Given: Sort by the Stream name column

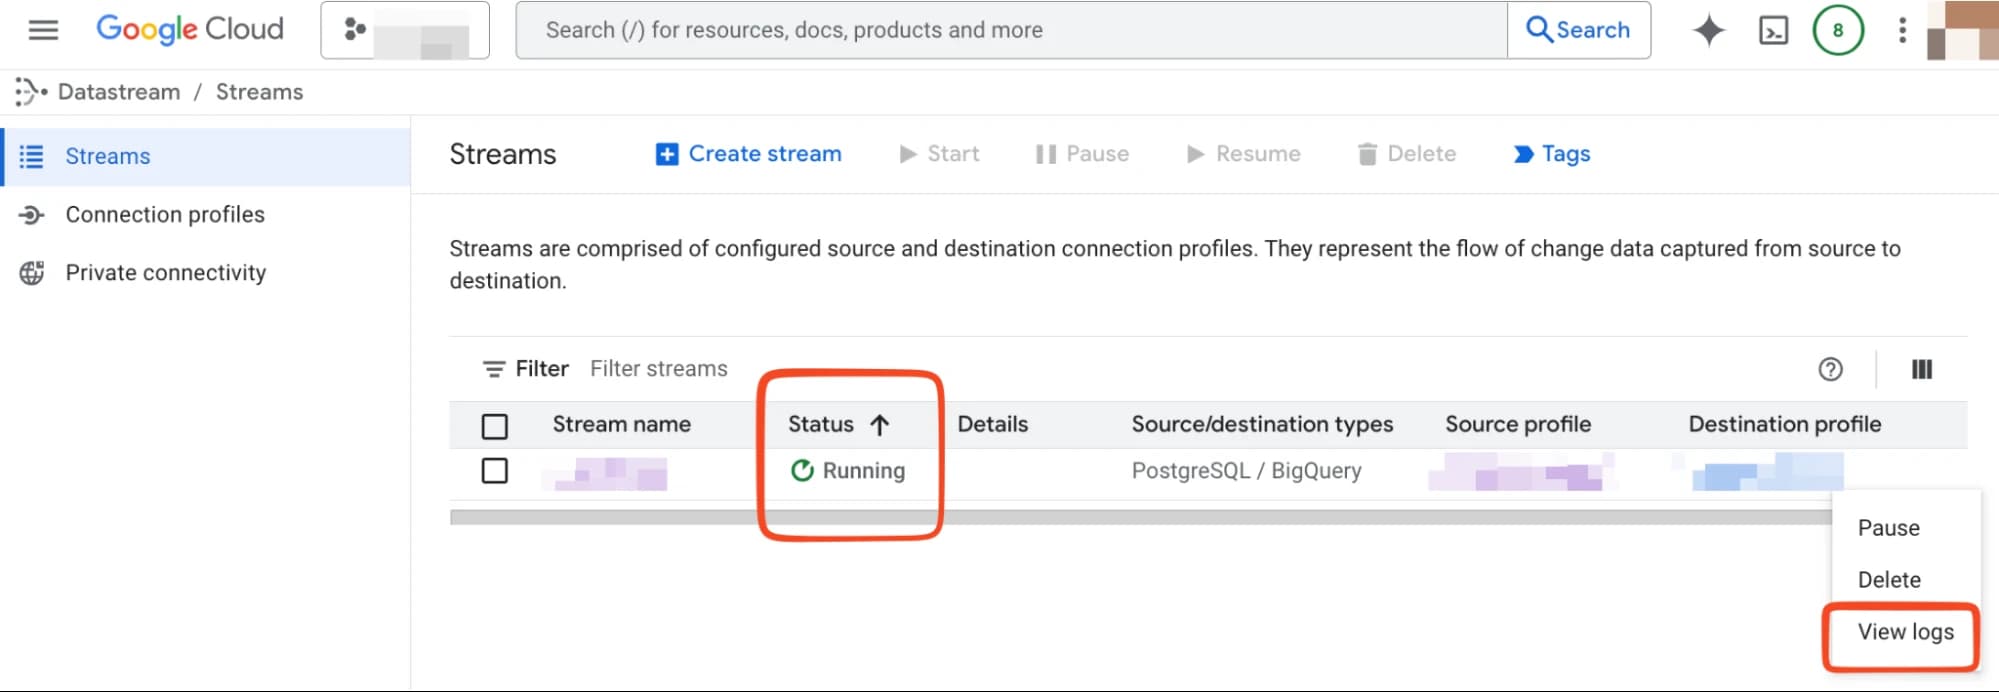Looking at the screenshot, I should pos(622,424).
